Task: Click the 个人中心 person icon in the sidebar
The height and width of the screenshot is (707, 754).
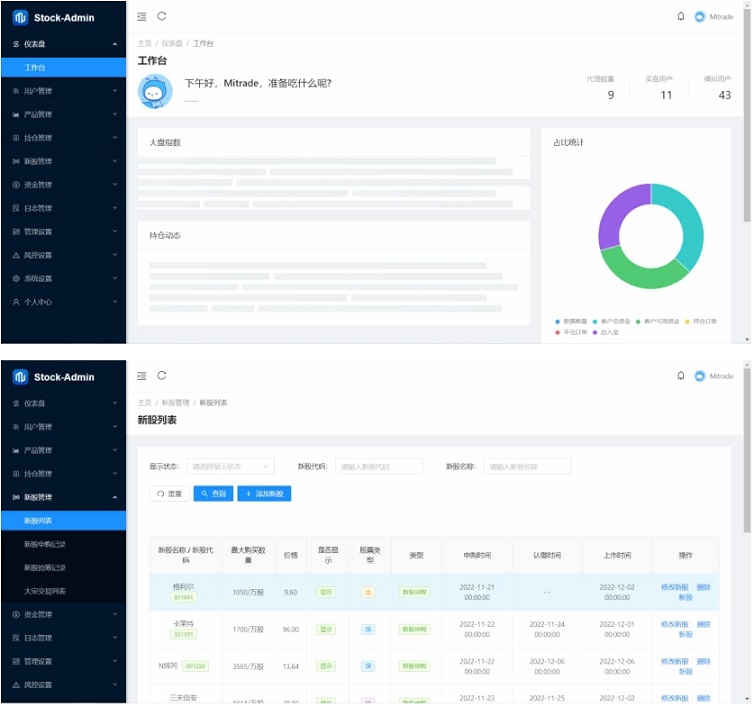Action: 15,302
